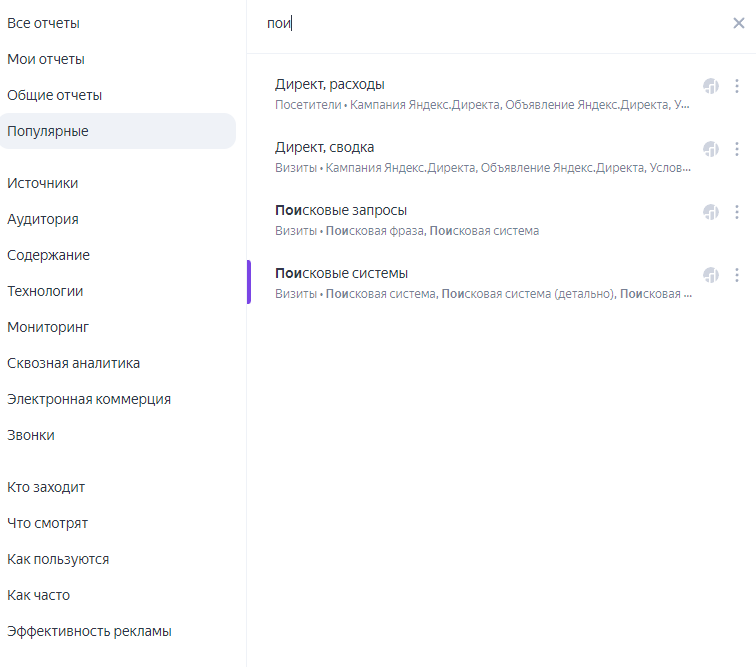Open the Директ, расходы report
Image resolution: width=756 pixels, height=667 pixels.
330,84
